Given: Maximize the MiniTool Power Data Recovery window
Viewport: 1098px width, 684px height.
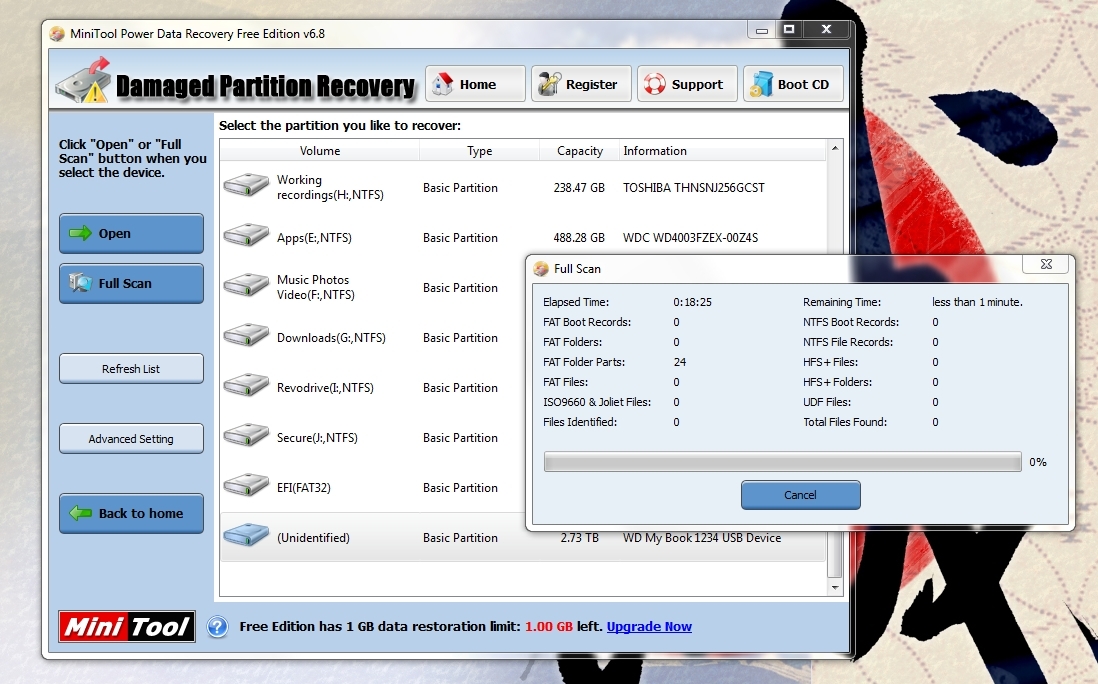Looking at the screenshot, I should tap(789, 29).
